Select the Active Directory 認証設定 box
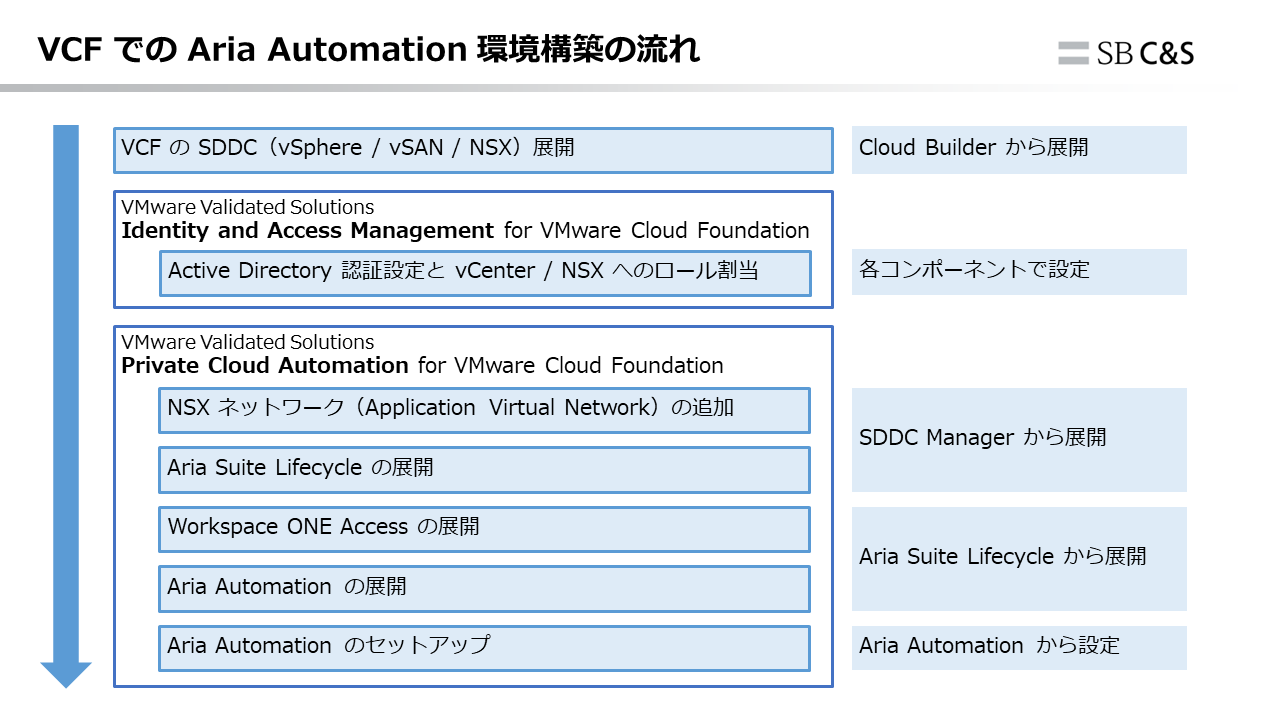 tap(484, 273)
